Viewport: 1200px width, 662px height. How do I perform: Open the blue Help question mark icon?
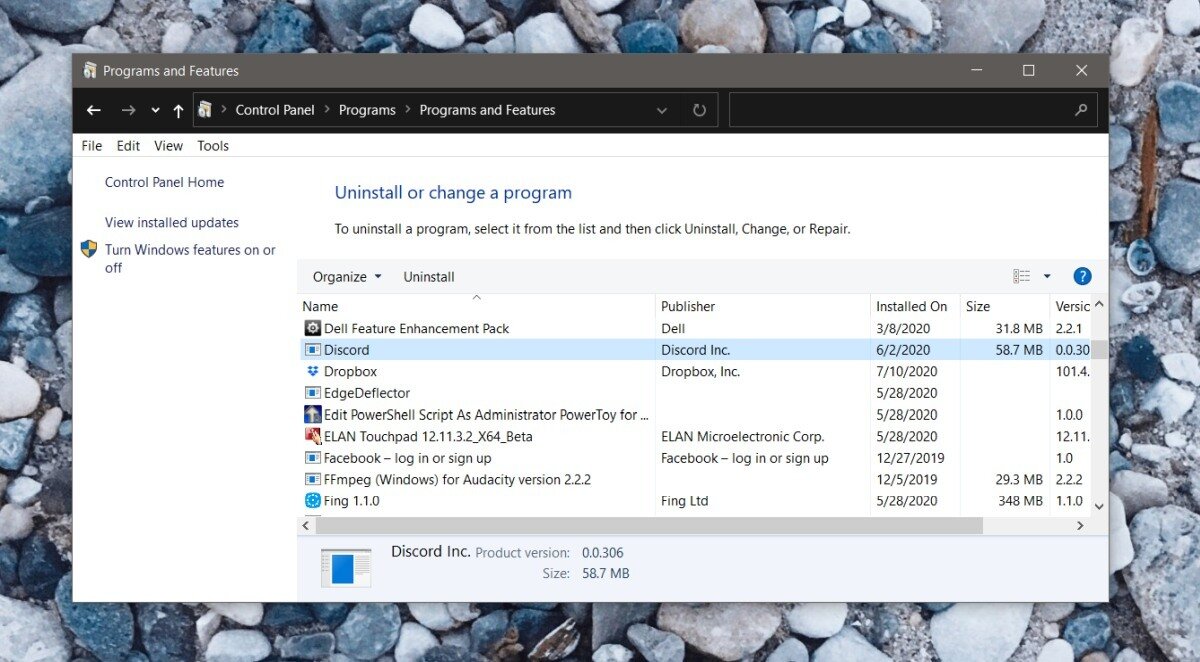coord(1082,277)
